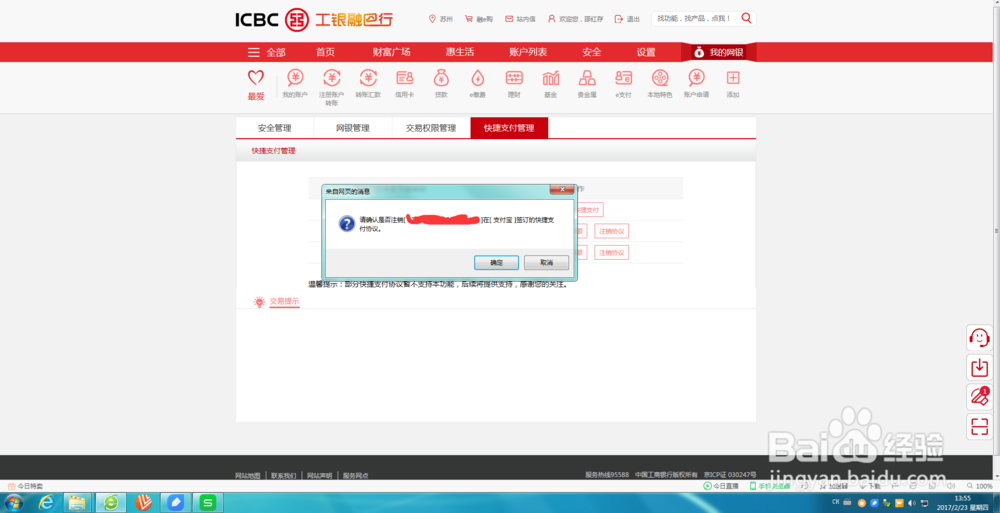Open Internet Explorer taskbar icon

click(x=46, y=503)
